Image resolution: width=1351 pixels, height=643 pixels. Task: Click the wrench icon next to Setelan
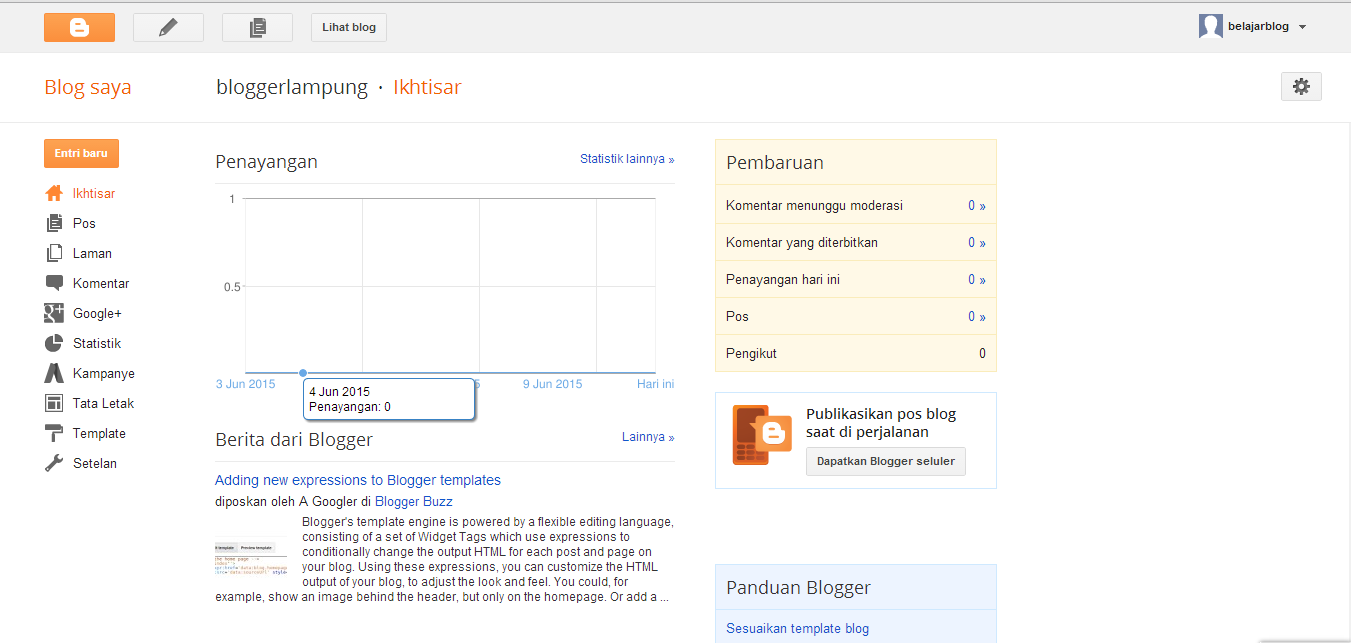(54, 463)
